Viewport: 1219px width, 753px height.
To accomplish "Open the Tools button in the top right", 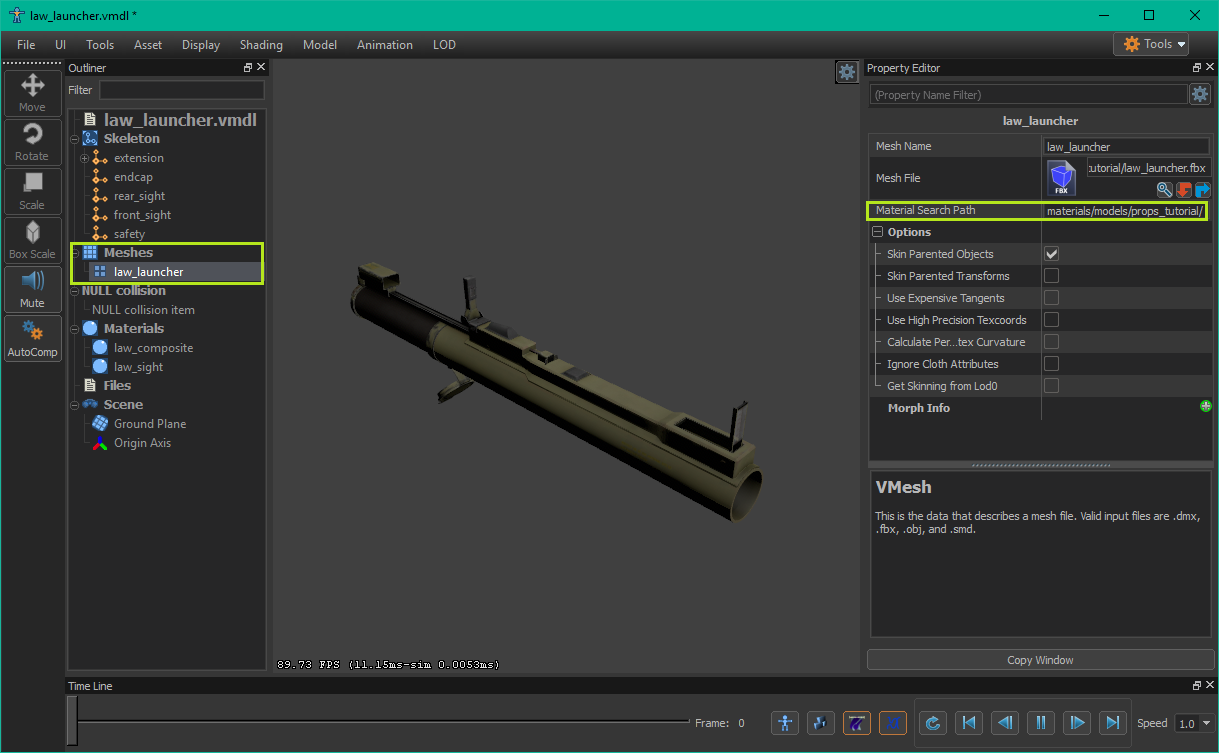I will (1150, 44).
